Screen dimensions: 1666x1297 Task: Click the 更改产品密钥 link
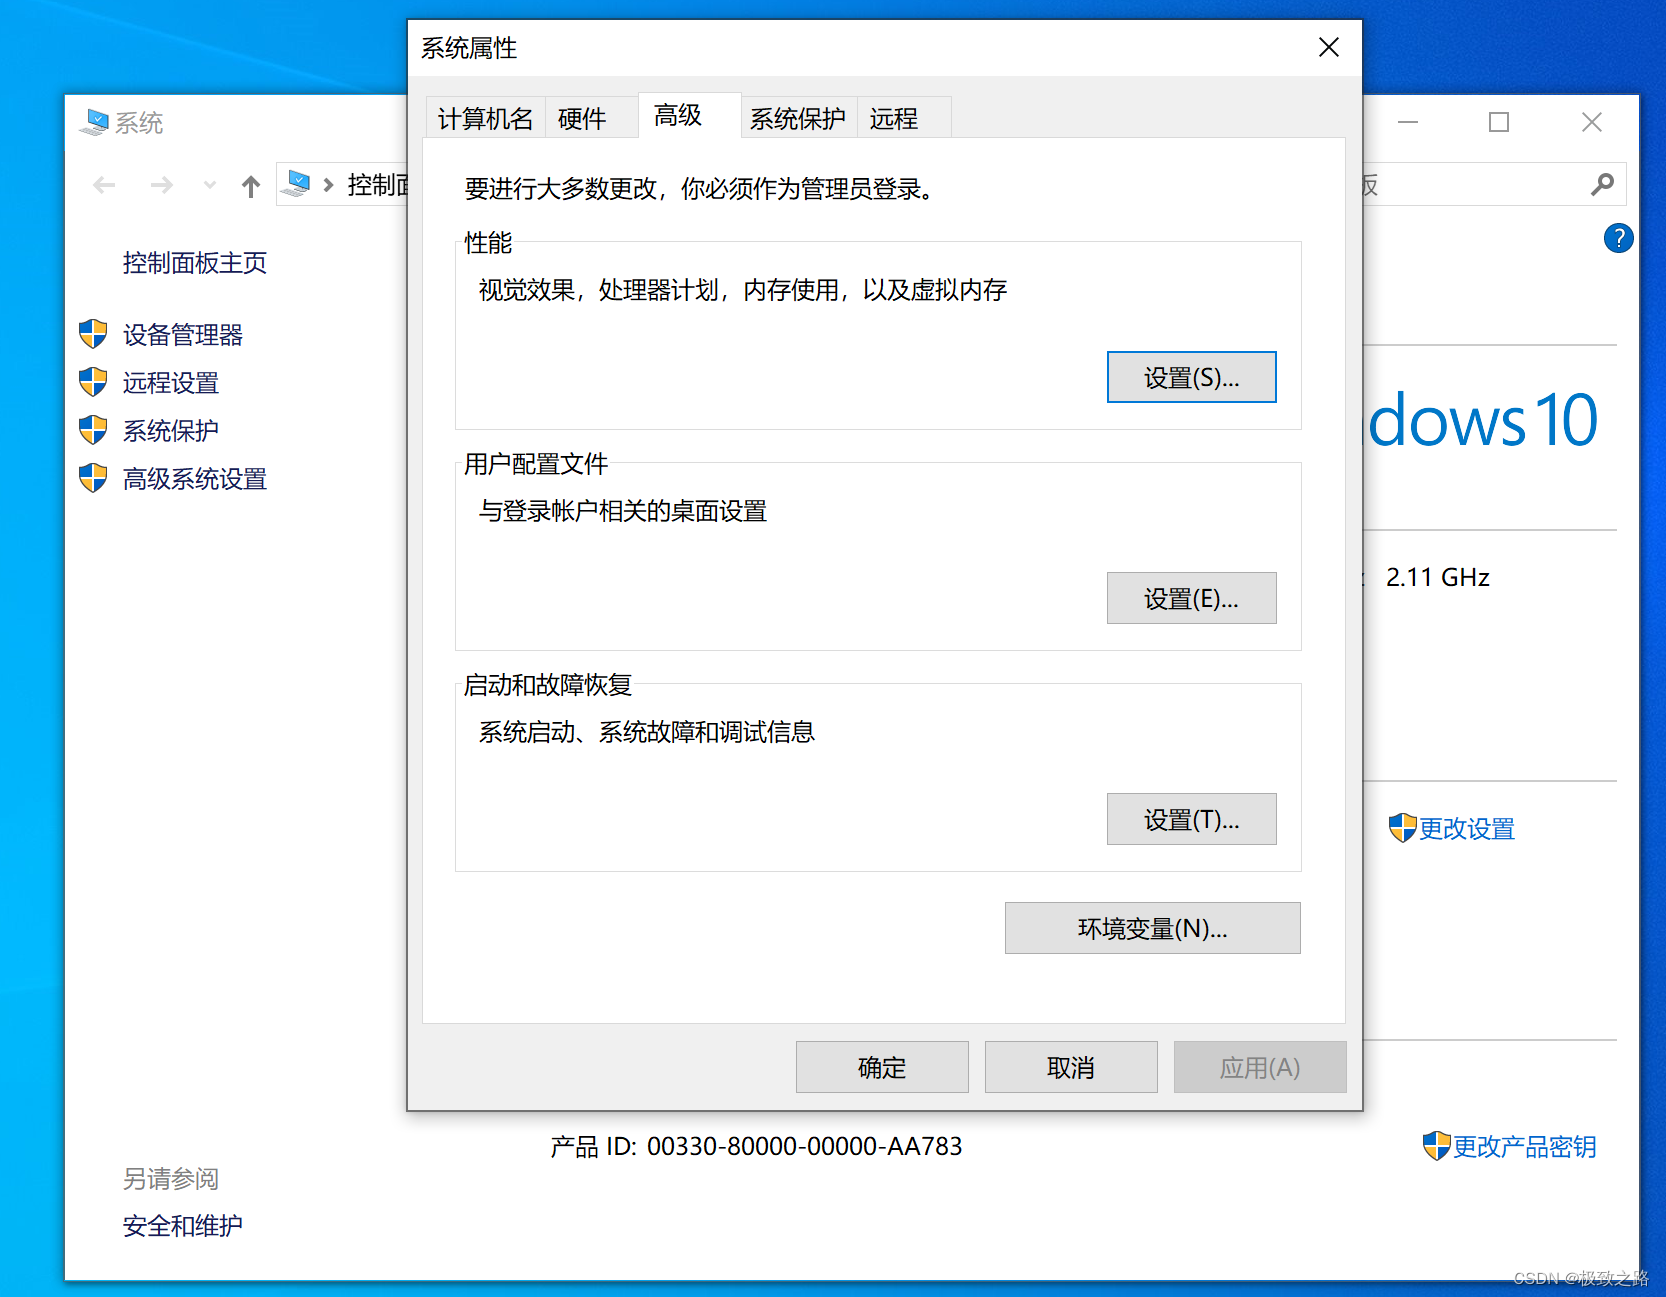tap(1525, 1147)
